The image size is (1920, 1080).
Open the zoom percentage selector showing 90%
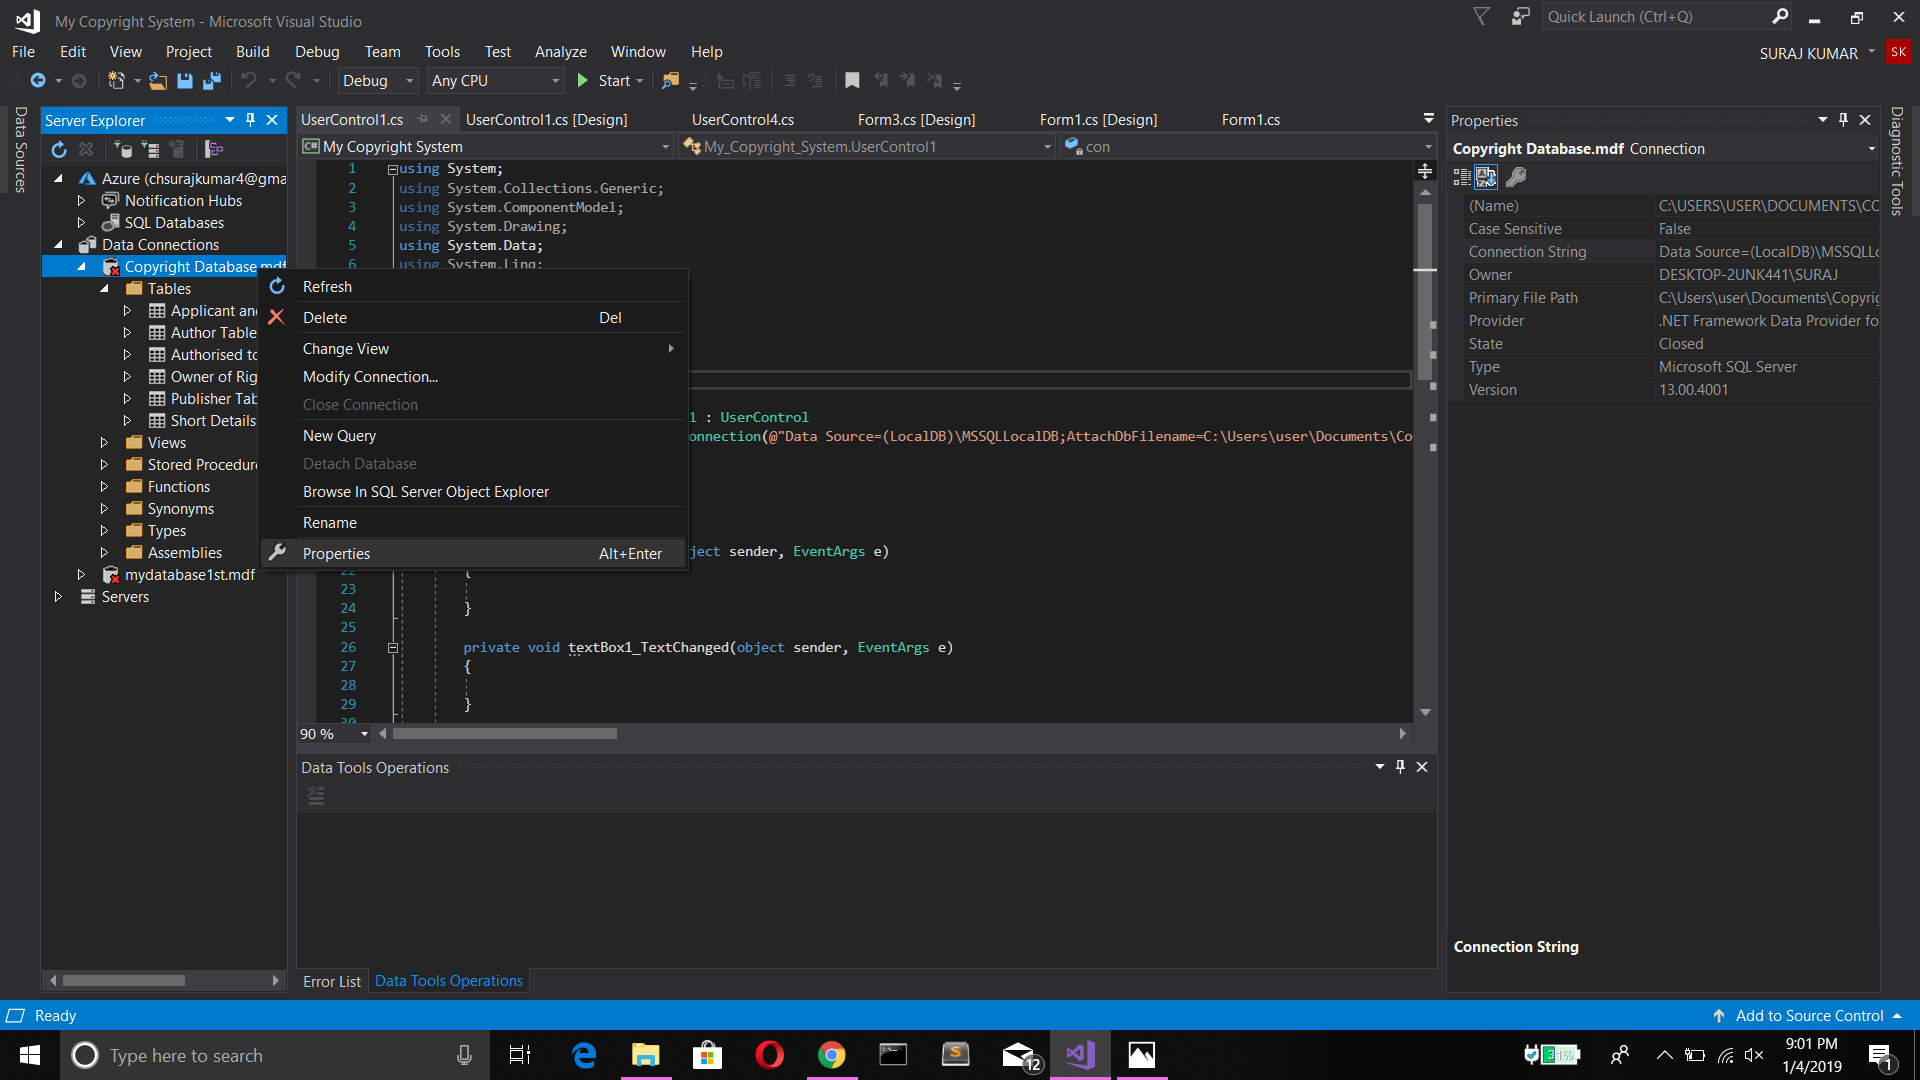tap(363, 733)
